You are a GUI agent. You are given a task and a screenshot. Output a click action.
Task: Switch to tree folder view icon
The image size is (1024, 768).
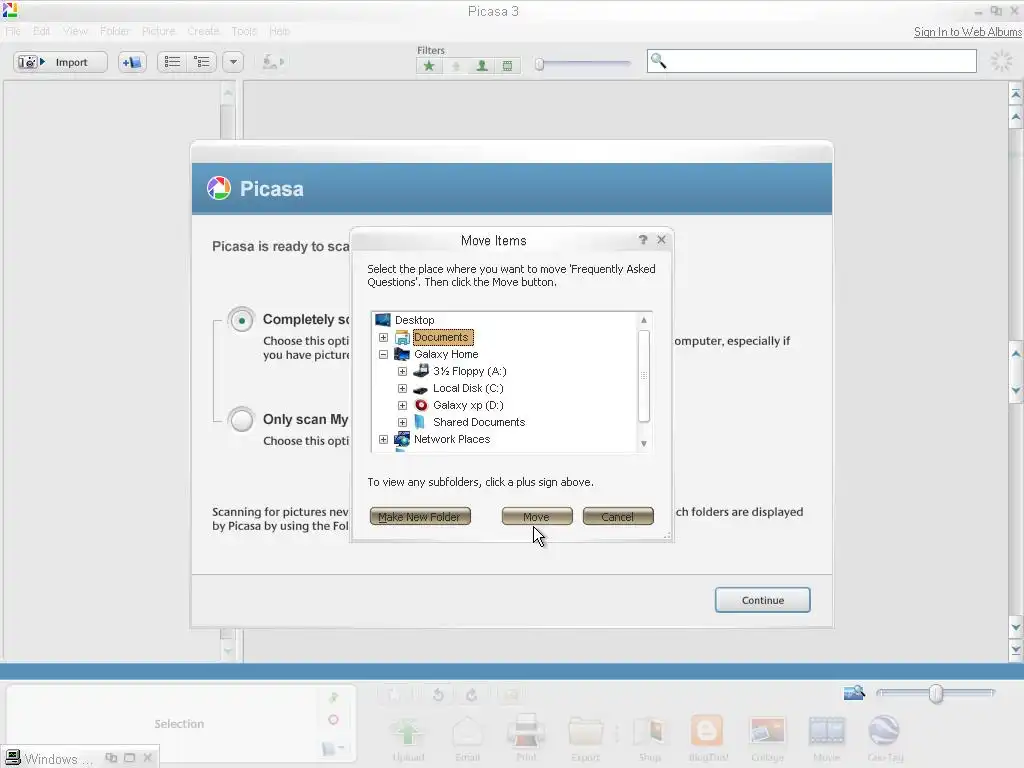[x=202, y=62]
